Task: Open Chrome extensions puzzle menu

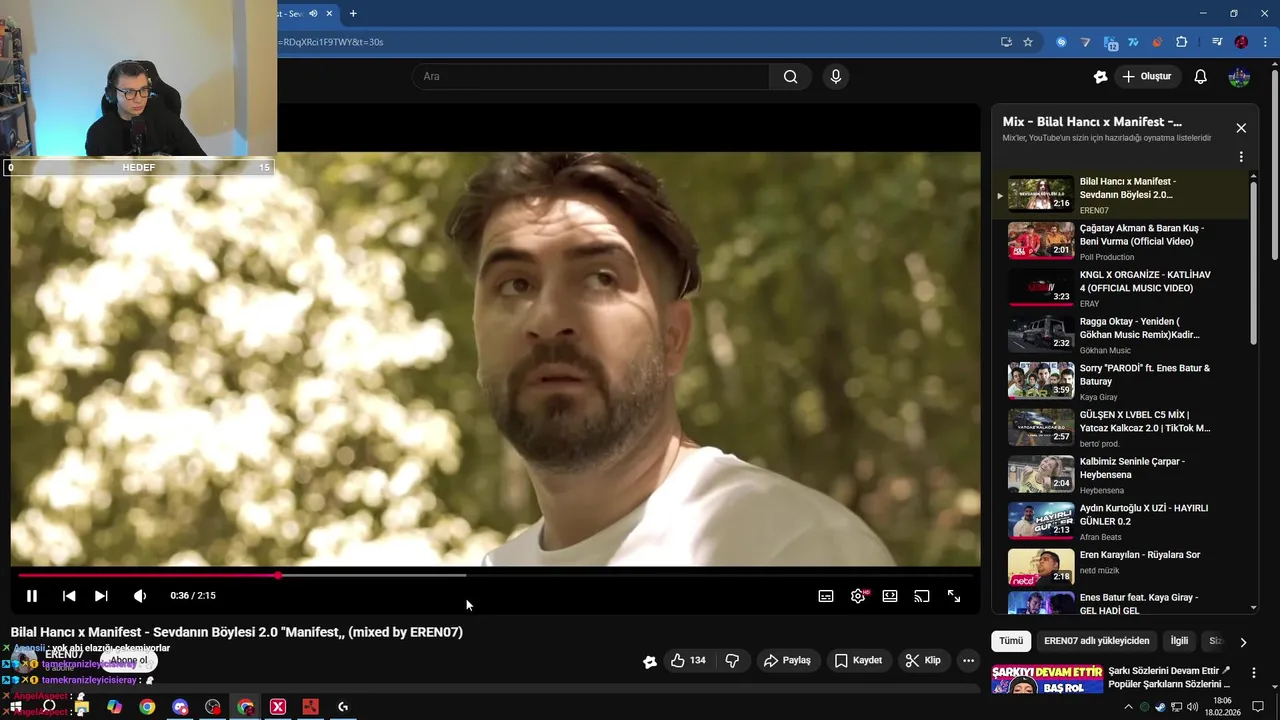Action: click(x=1181, y=42)
